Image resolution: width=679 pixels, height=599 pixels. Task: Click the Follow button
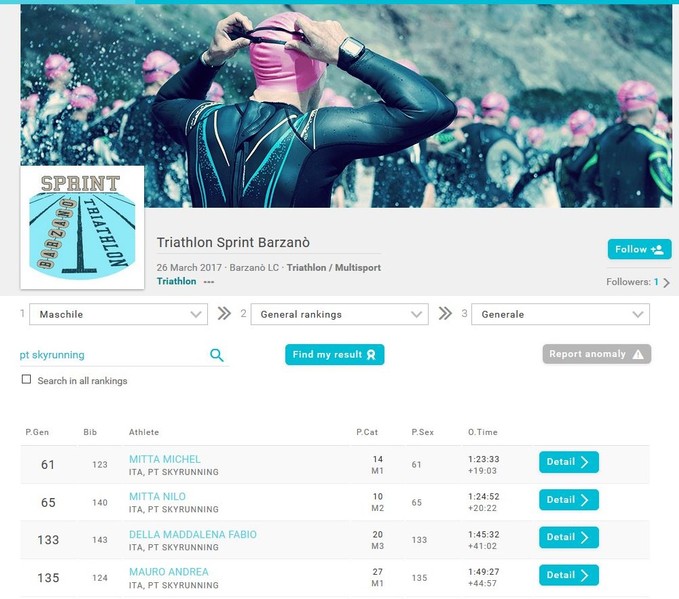[x=640, y=249]
